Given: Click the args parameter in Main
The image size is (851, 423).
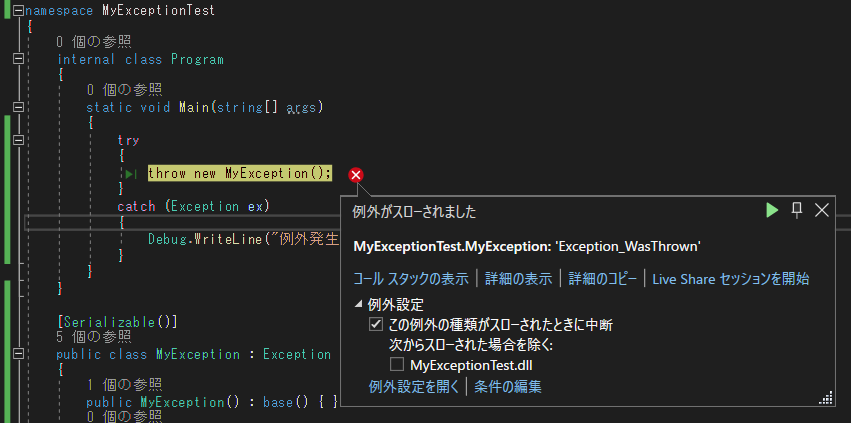Looking at the screenshot, I should (301, 108).
